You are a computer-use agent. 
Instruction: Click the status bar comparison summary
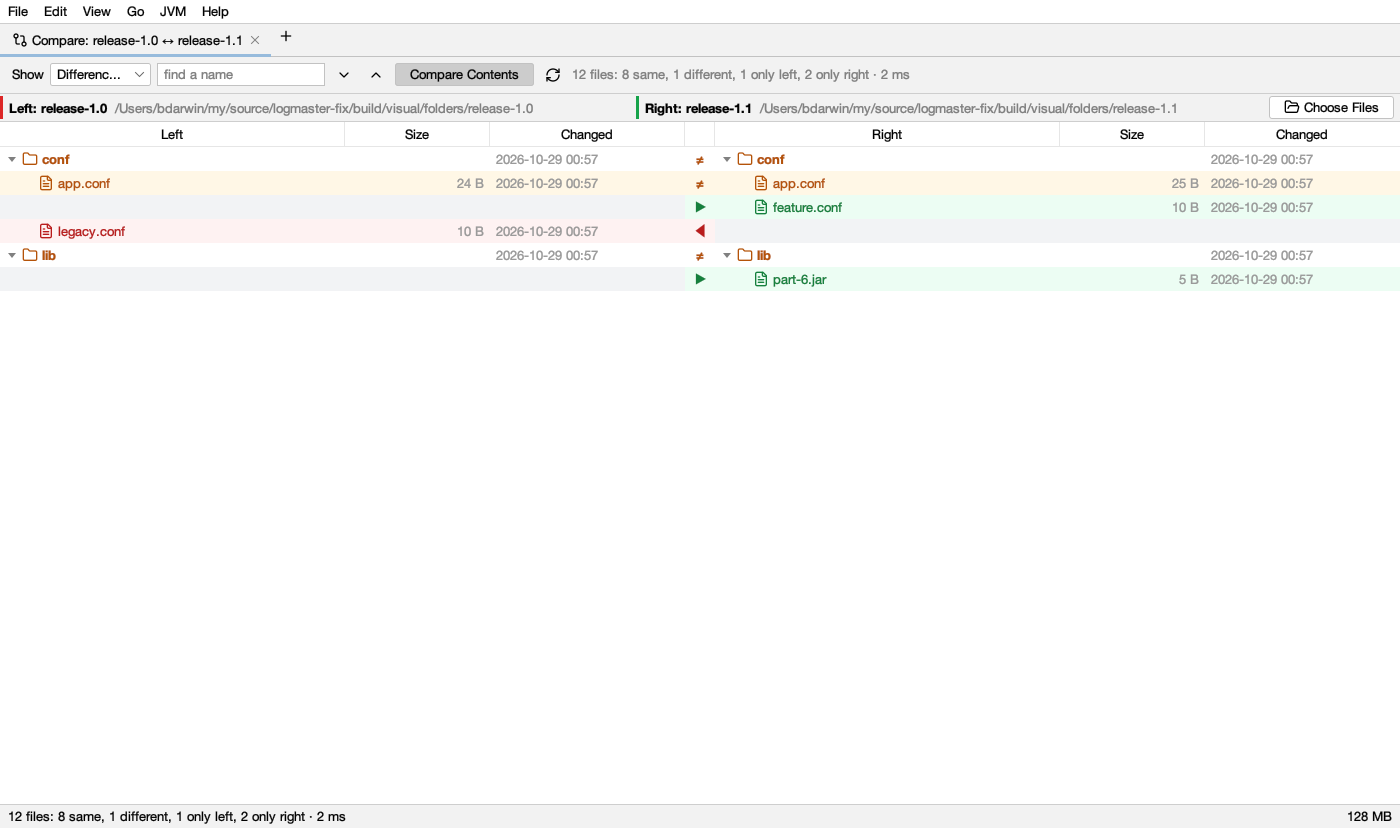177,816
